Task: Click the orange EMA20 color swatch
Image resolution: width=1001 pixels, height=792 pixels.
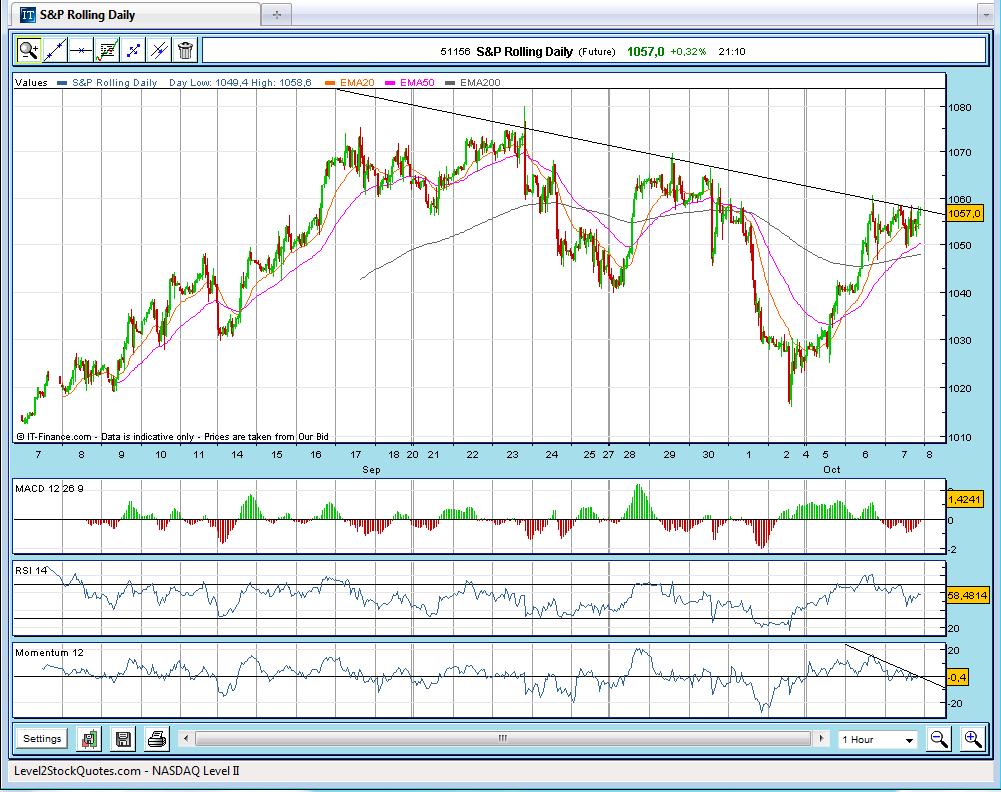Action: [330, 83]
